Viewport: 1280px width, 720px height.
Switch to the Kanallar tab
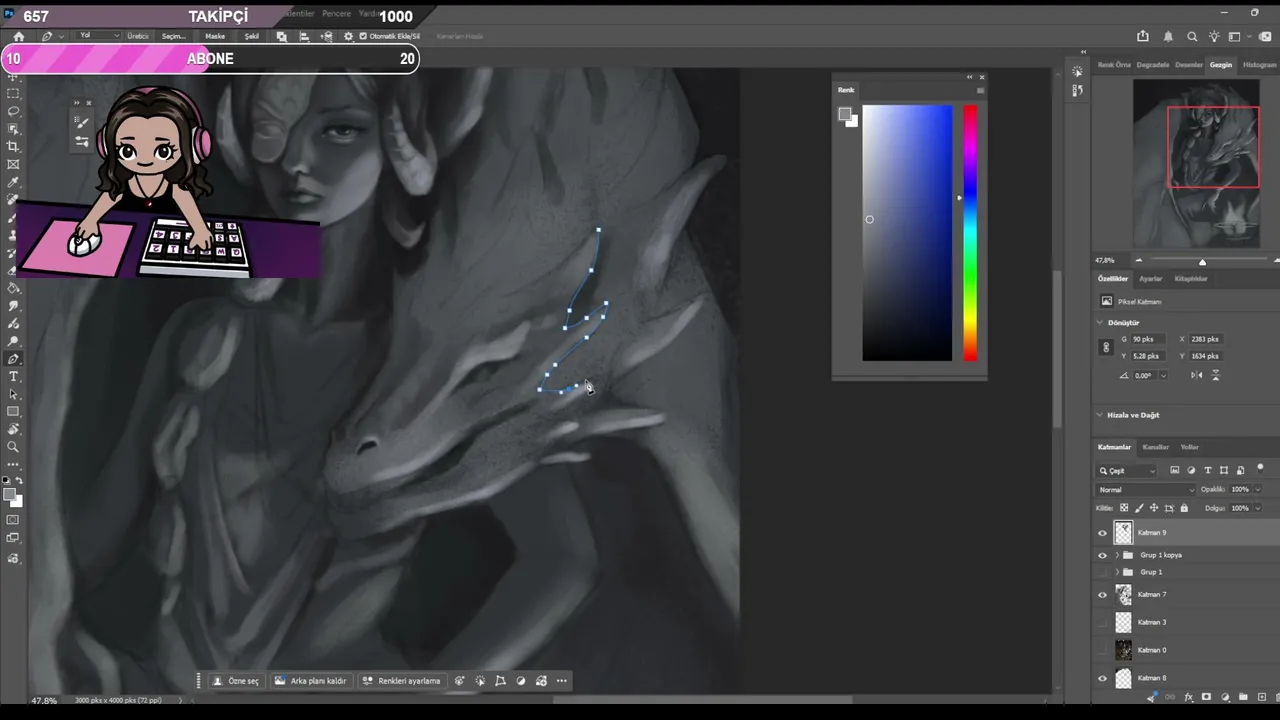pos(1156,447)
